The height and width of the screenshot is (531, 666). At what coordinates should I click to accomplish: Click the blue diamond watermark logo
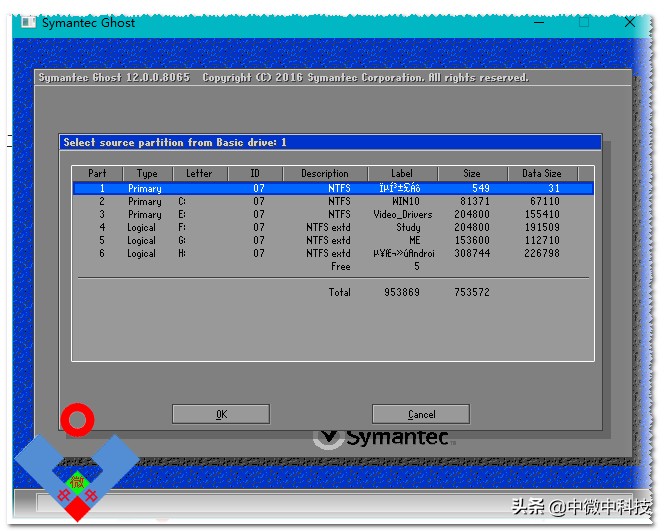[76, 477]
